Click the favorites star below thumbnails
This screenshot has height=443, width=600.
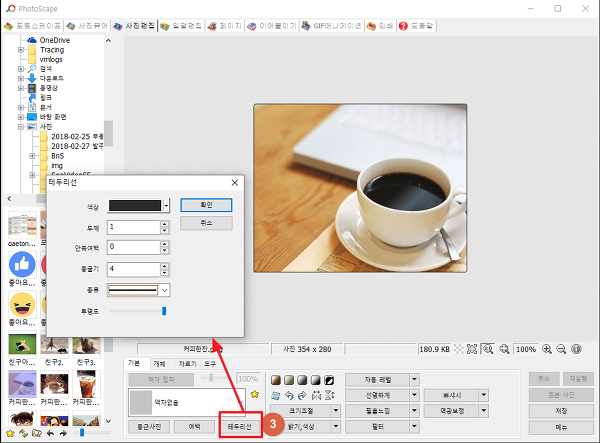pos(10,433)
